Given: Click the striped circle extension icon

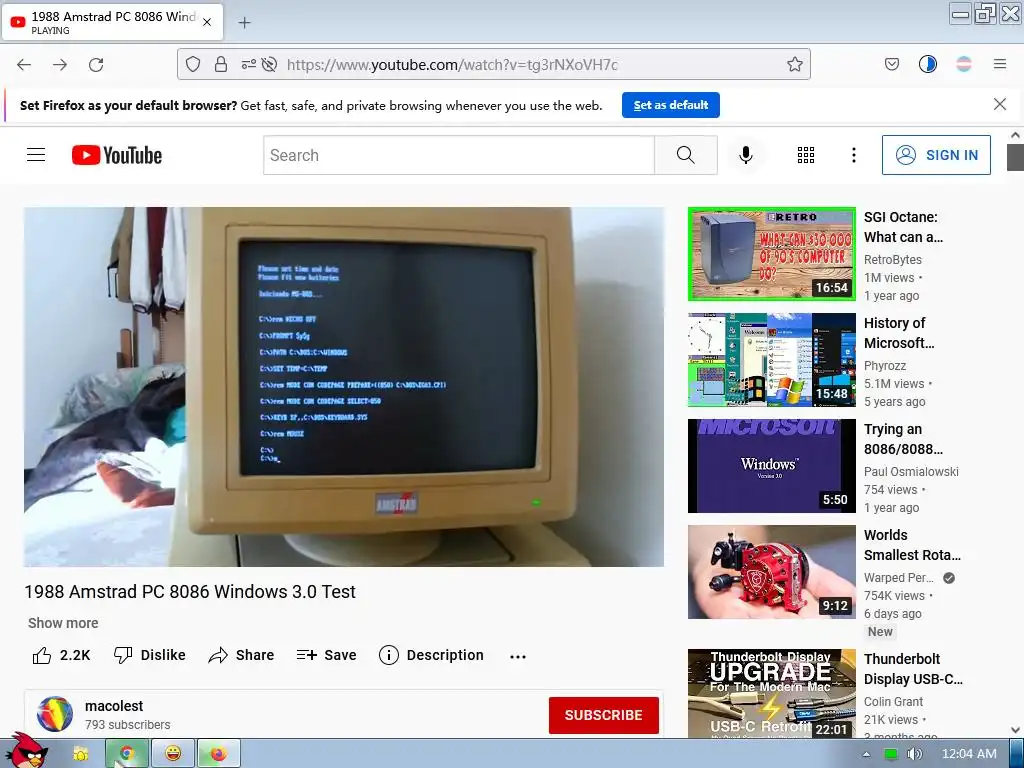Looking at the screenshot, I should tap(963, 64).
